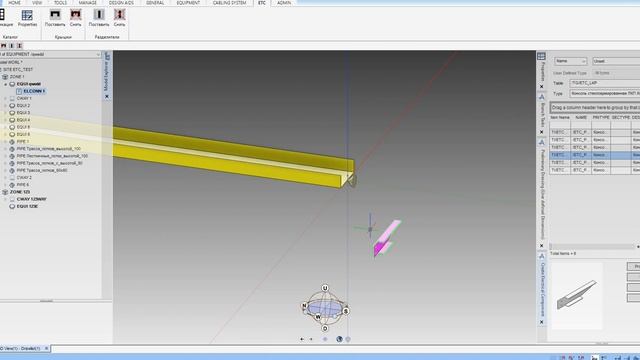The image size is (640, 360).
Task: Select PIPE 6 in the tree
Action: (x=22, y=185)
